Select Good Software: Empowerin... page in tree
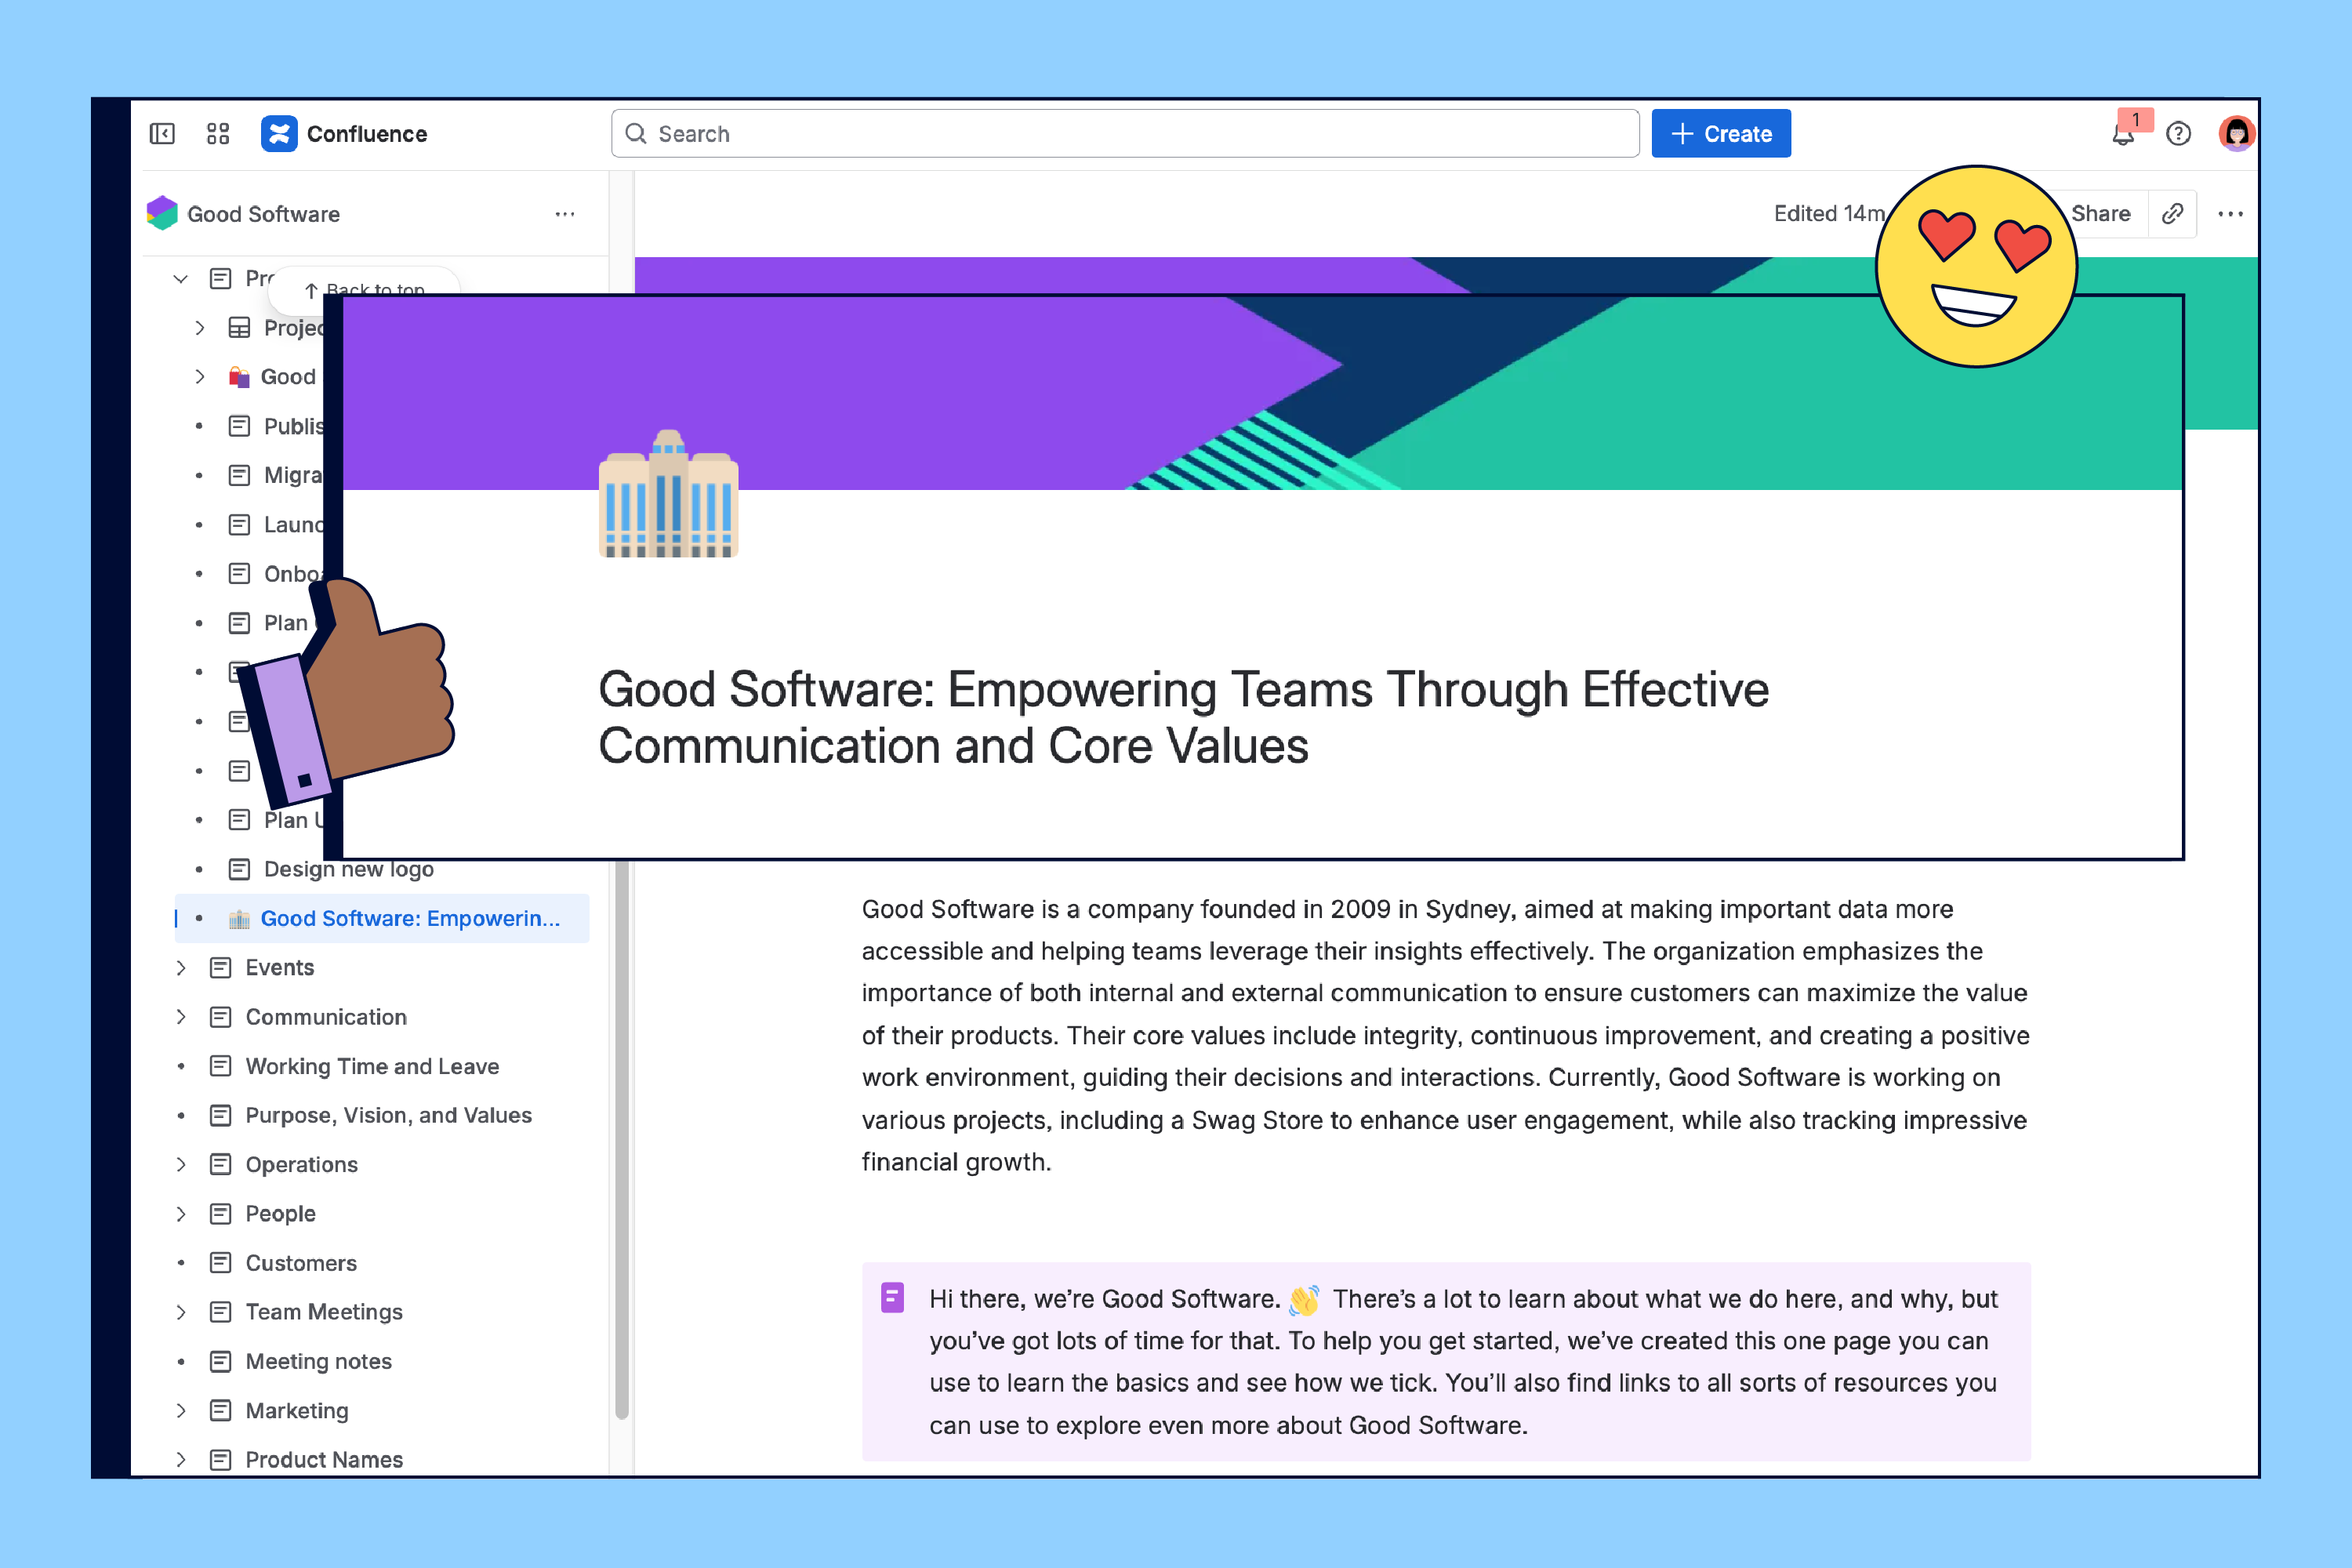The image size is (2352, 1568). click(382, 919)
